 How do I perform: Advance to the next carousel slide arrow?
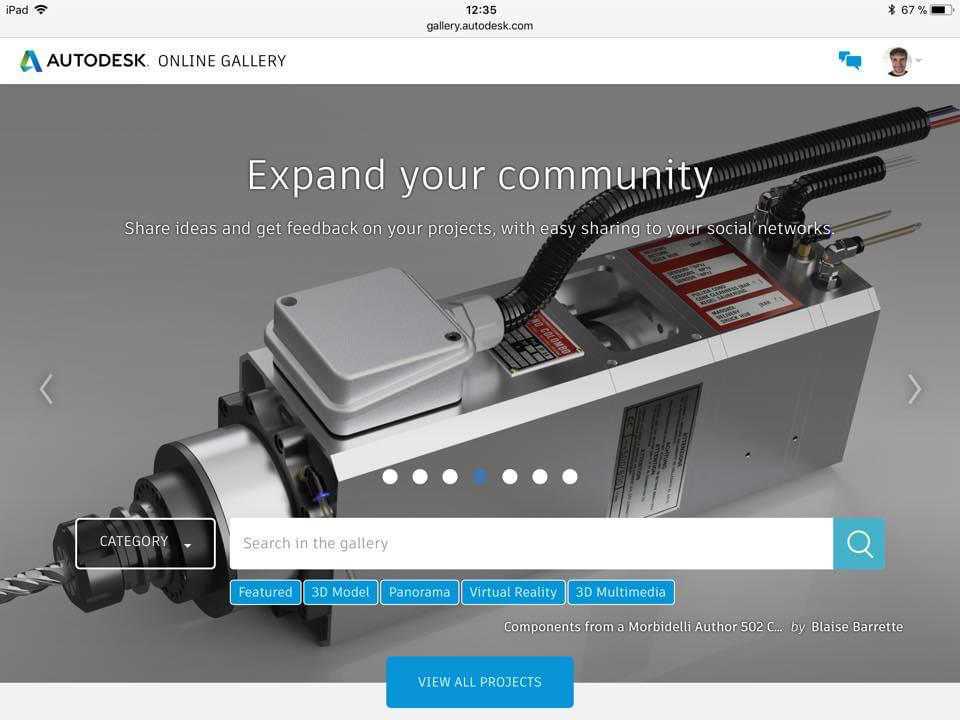click(914, 389)
